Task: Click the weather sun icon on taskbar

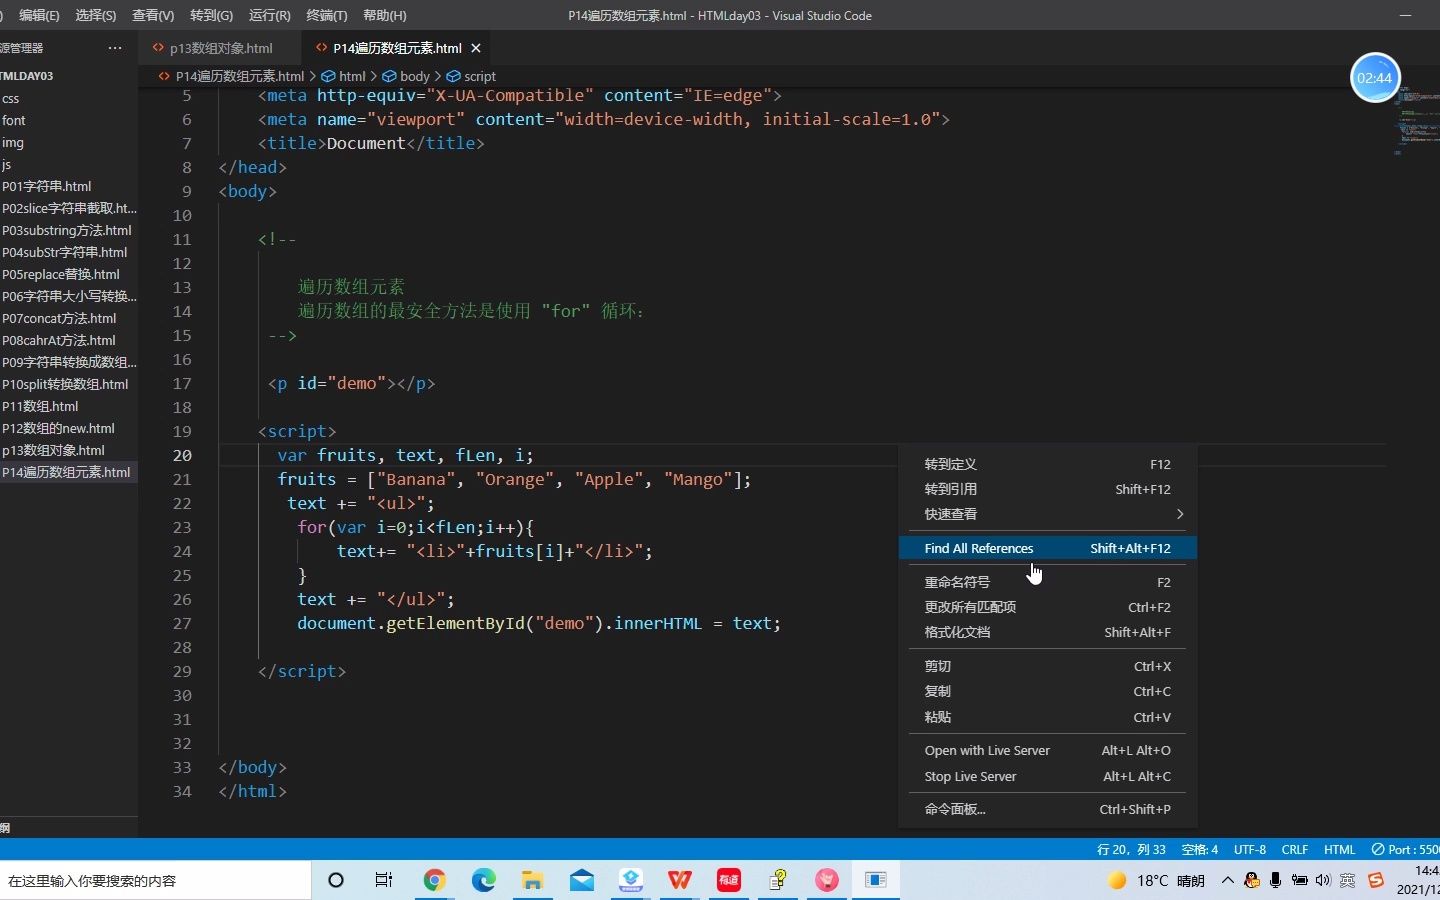Action: coord(1117,880)
